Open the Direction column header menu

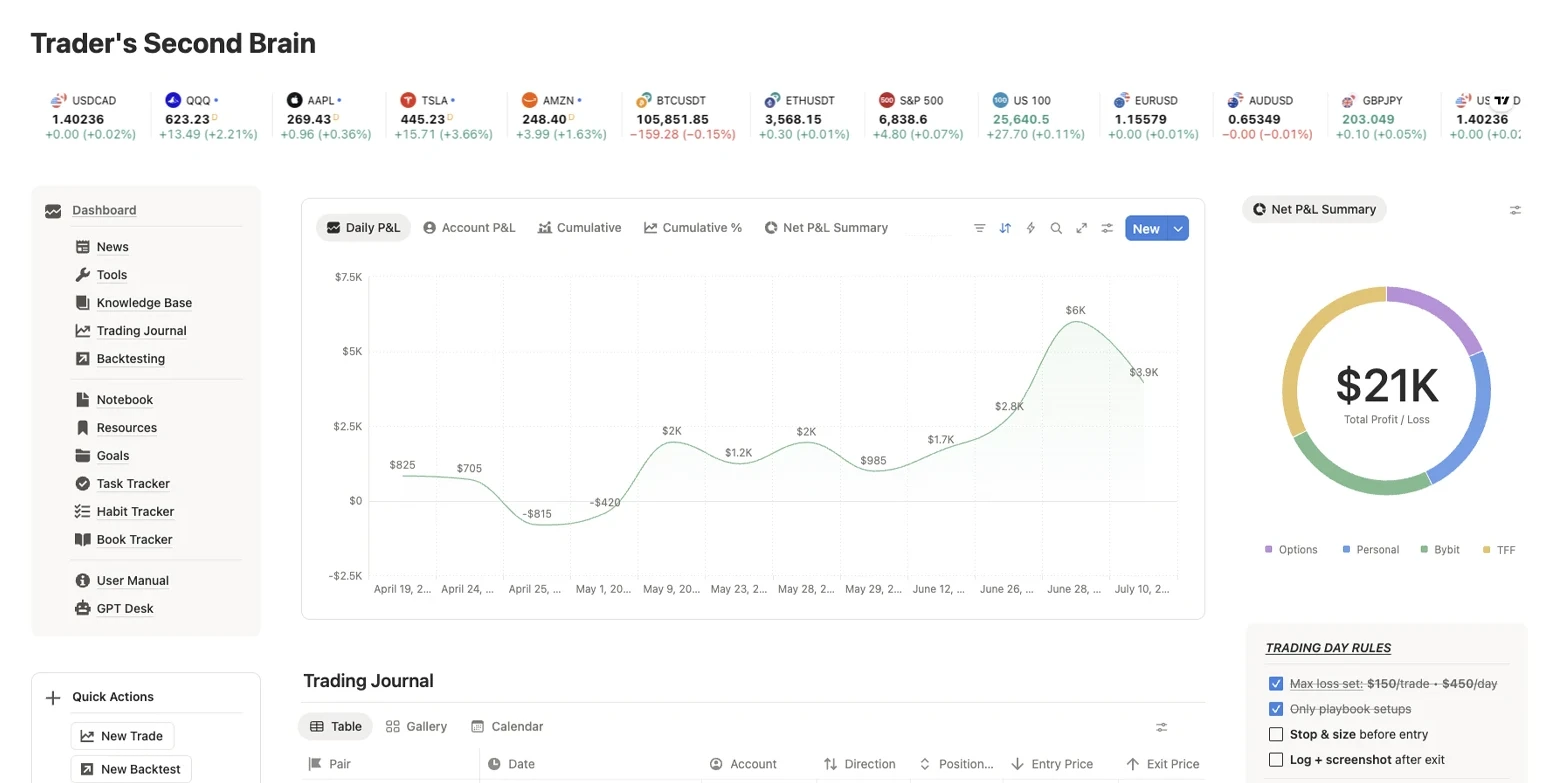(x=858, y=764)
